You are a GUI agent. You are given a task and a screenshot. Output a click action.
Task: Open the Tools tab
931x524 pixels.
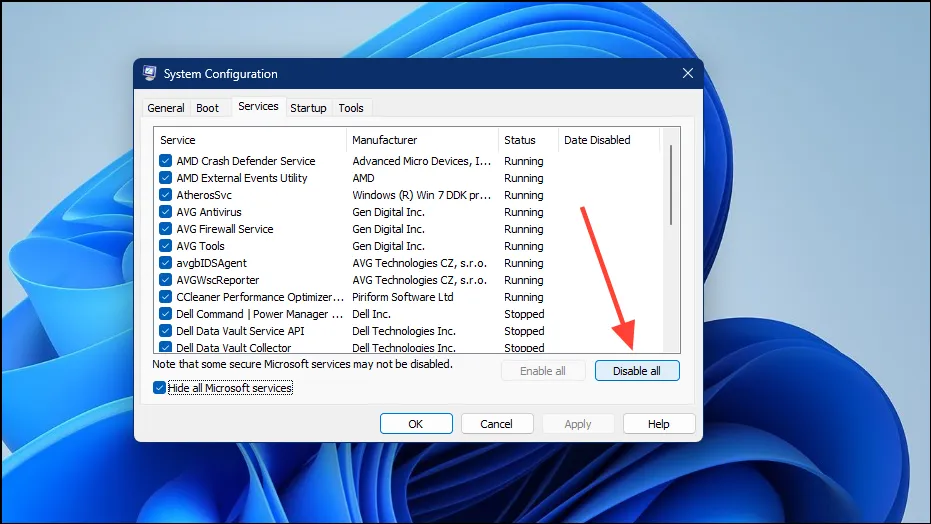pyautogui.click(x=351, y=108)
